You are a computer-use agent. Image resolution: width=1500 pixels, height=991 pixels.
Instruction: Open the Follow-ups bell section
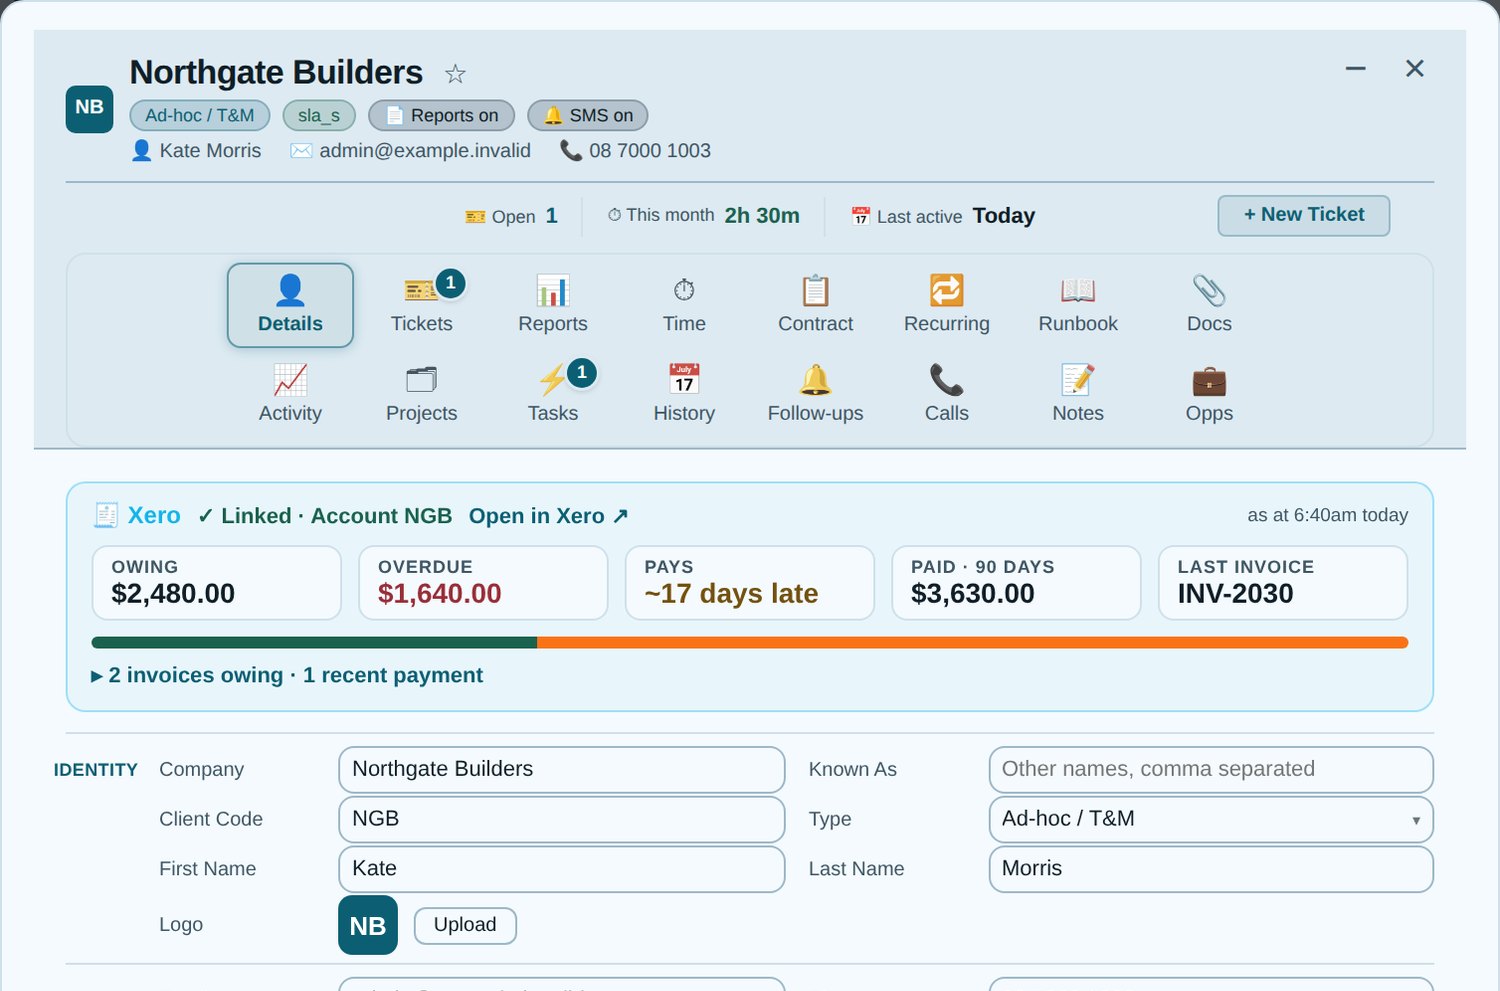tap(816, 394)
